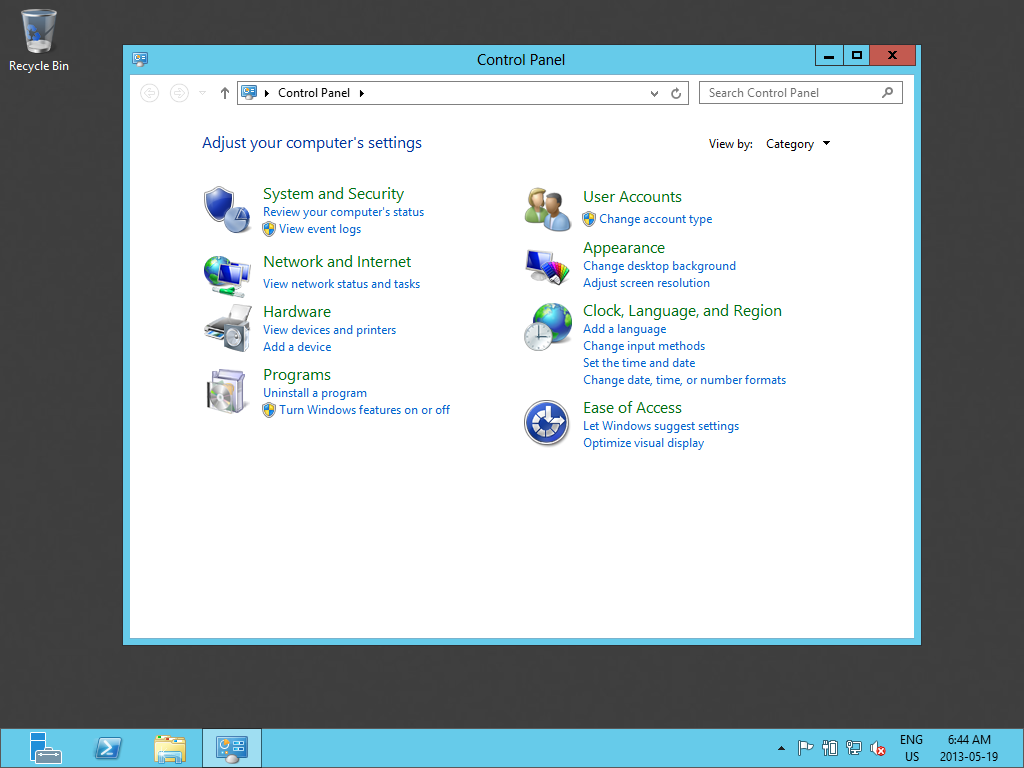The width and height of the screenshot is (1024, 768).
Task: Refresh the Control Panel view
Action: 676,93
